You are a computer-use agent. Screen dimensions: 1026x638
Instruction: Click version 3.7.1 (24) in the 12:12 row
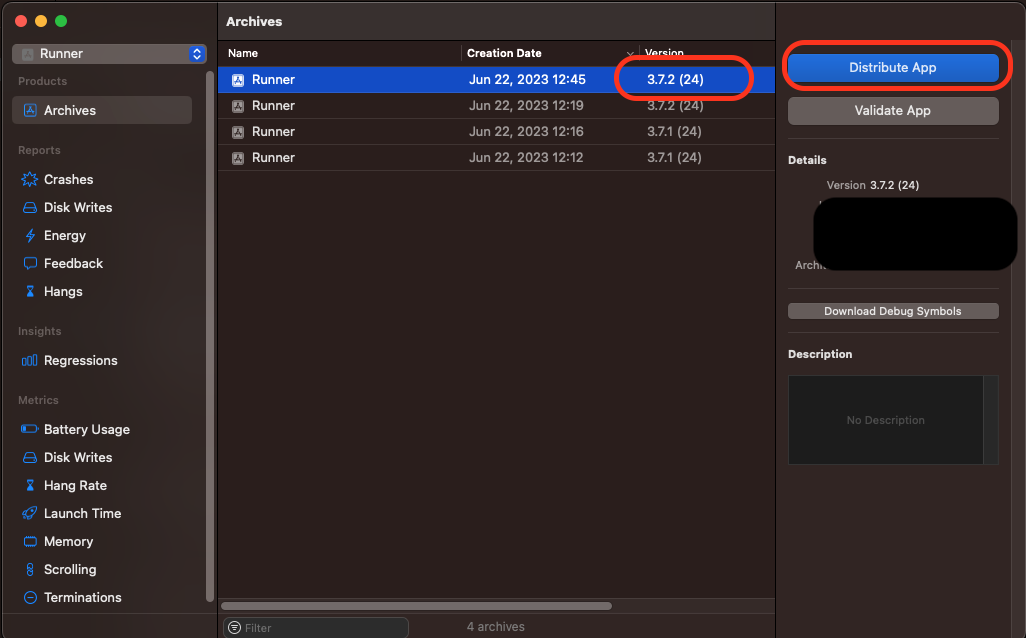tap(674, 158)
